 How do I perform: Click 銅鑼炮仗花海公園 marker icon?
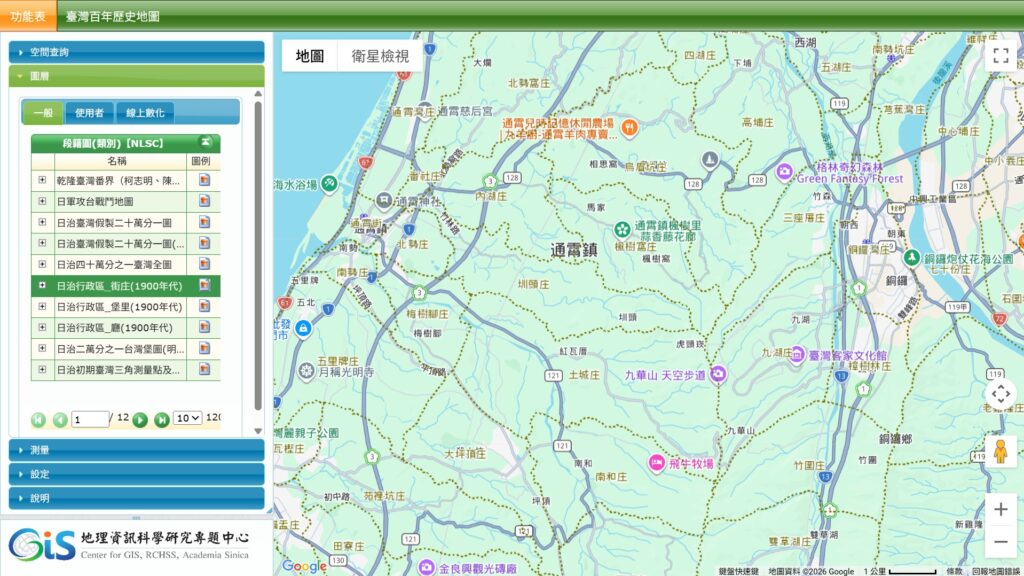pyautogui.click(x=912, y=257)
